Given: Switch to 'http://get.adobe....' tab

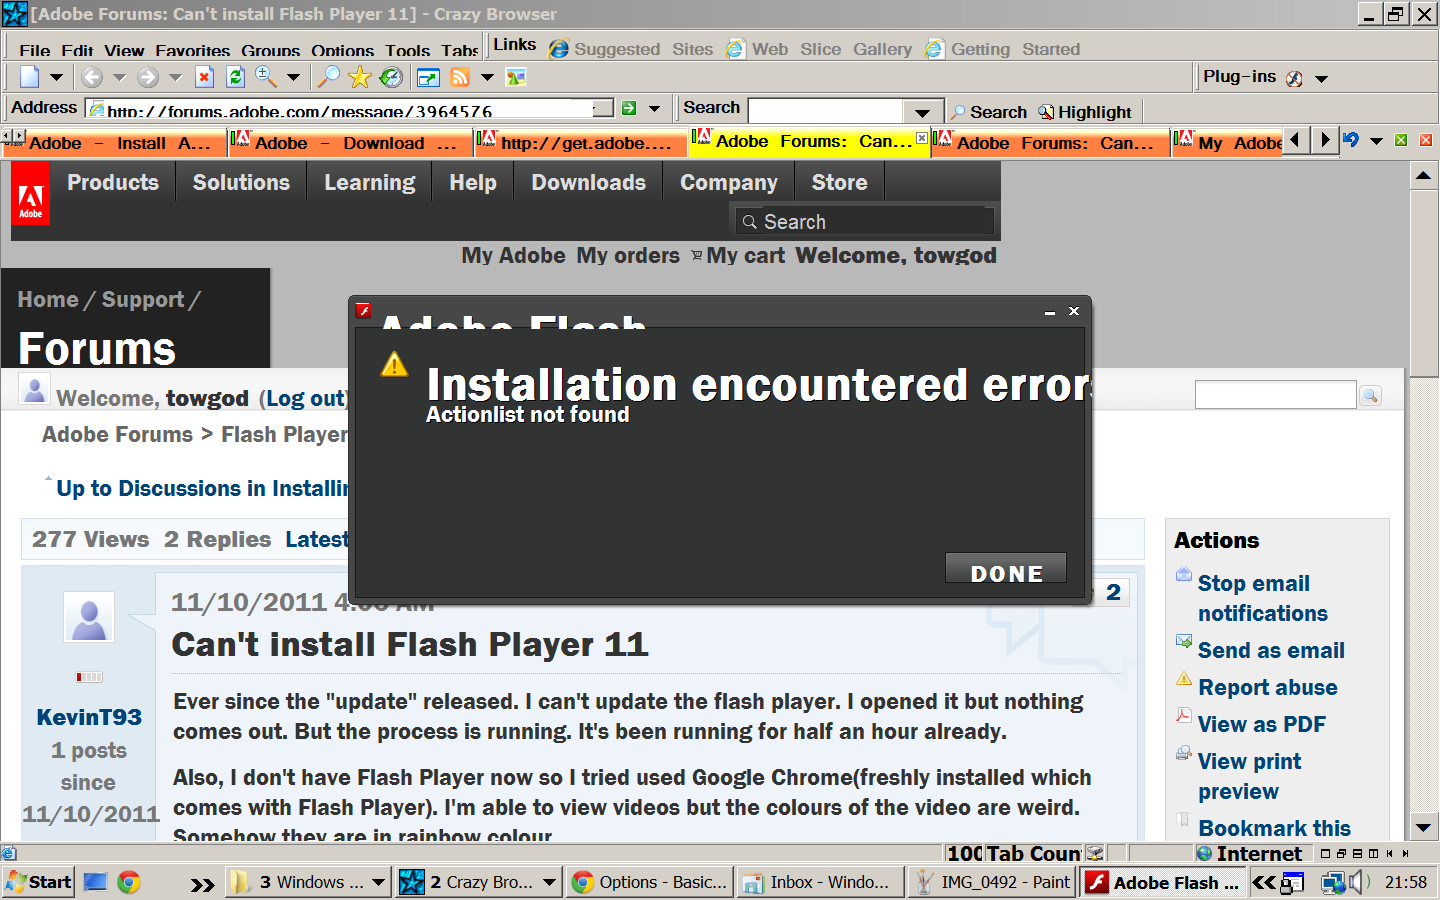Looking at the screenshot, I should point(580,143).
